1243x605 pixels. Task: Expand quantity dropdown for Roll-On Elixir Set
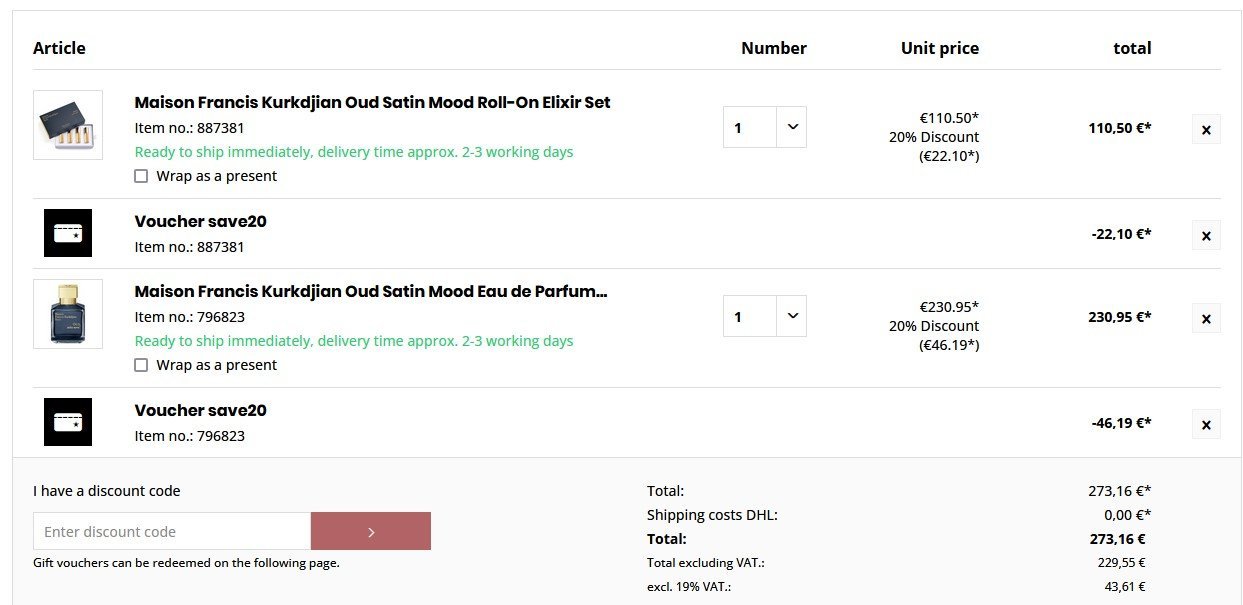click(x=792, y=127)
